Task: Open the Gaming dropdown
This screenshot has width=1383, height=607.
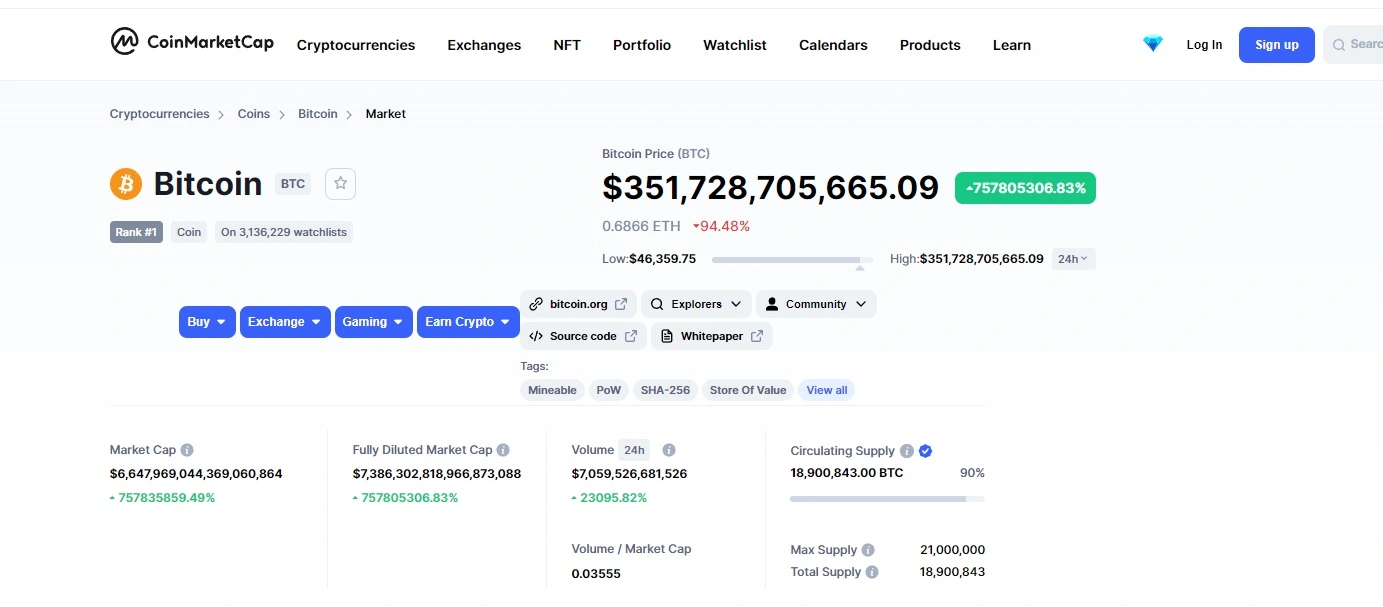Action: tap(374, 322)
